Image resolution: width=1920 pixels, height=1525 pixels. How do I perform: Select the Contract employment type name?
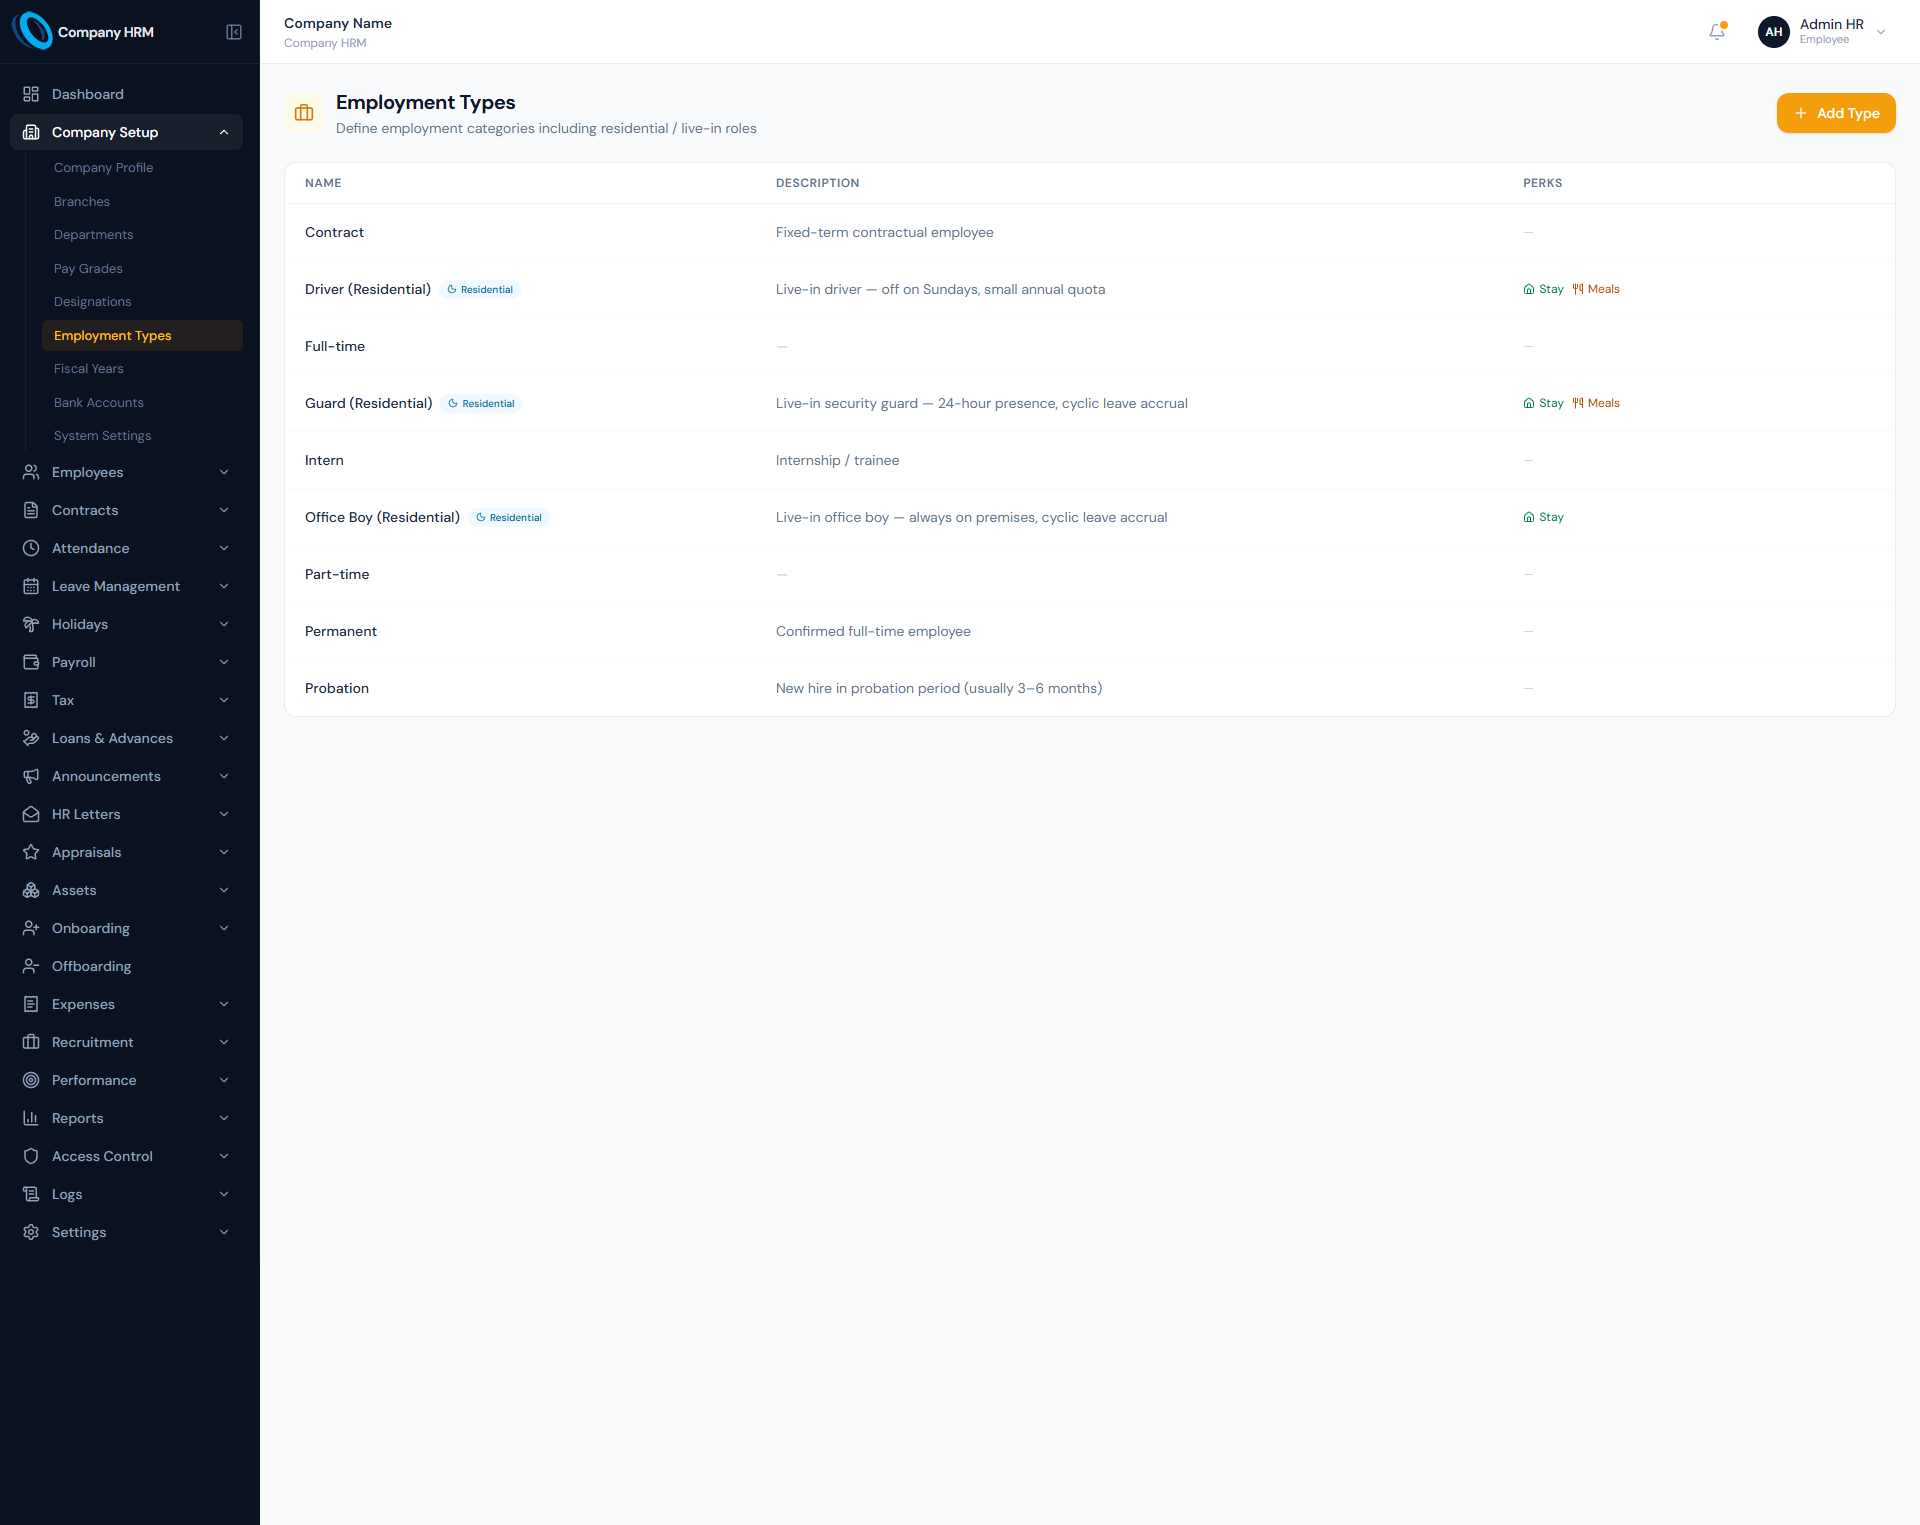point(334,232)
